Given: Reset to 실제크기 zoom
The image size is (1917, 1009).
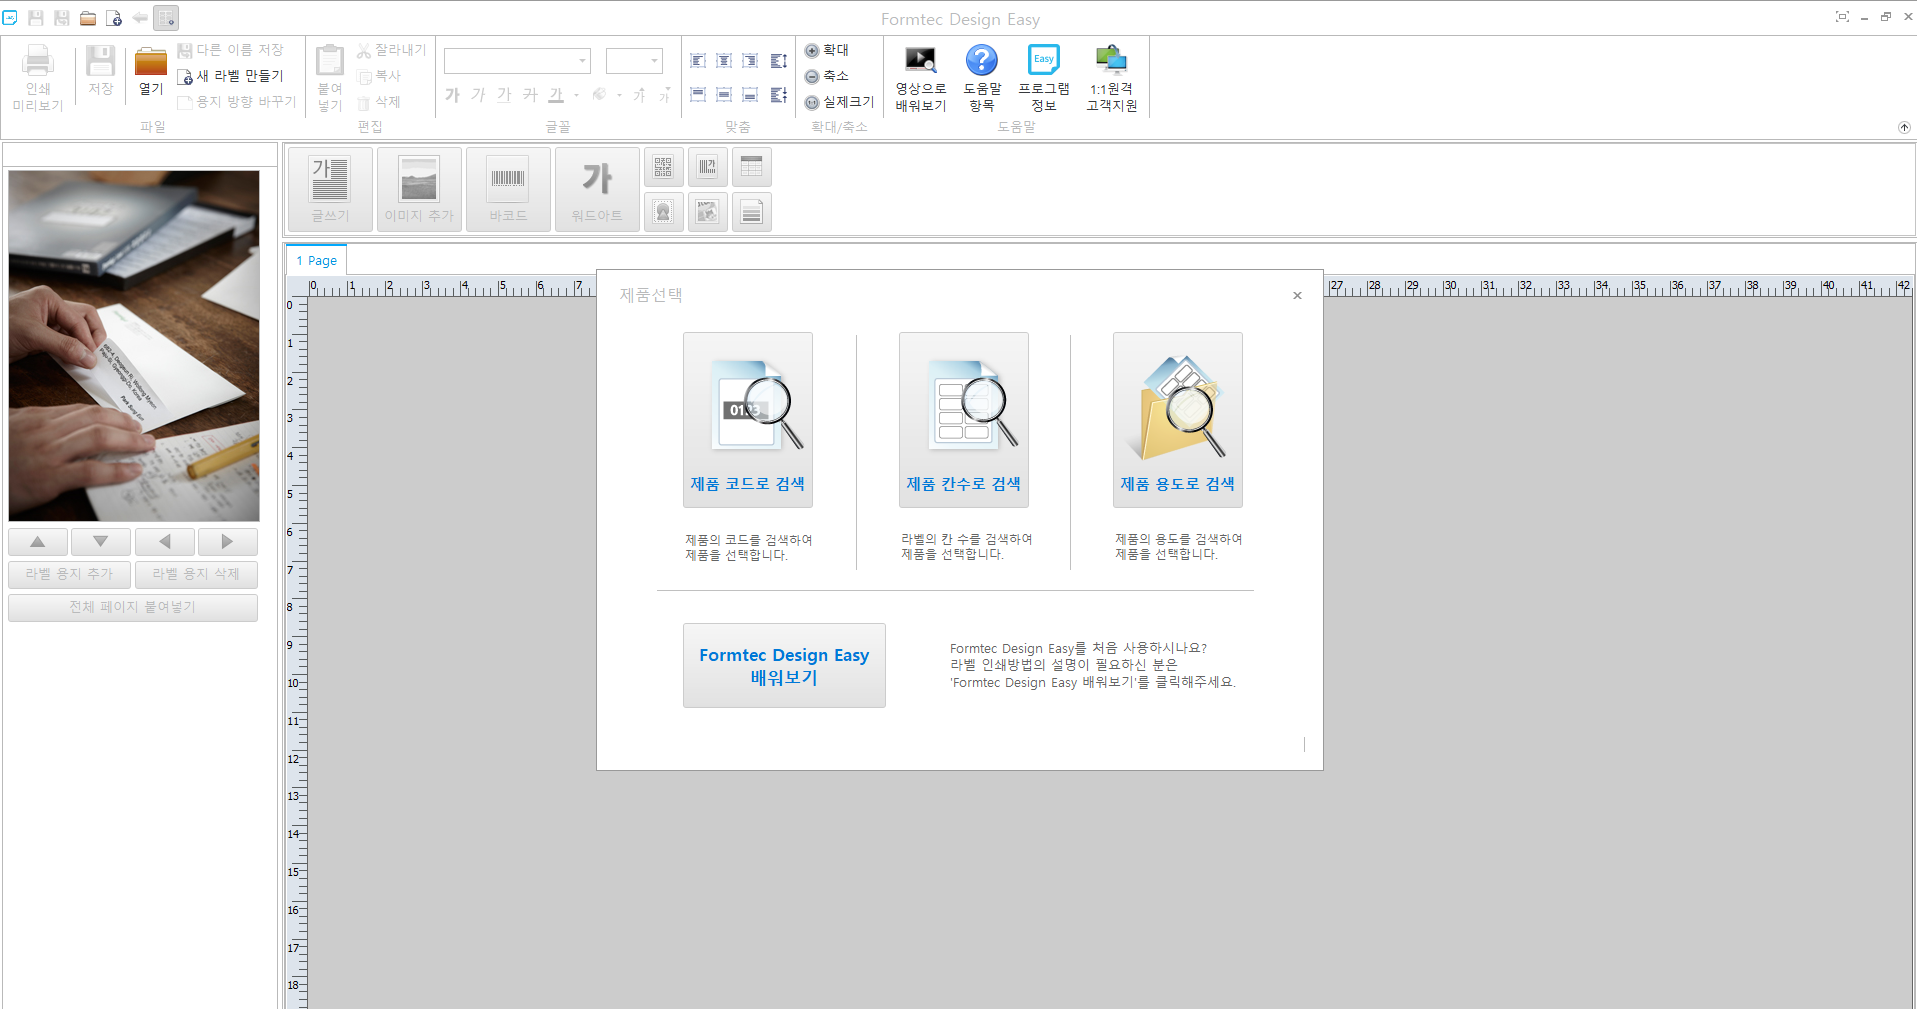Looking at the screenshot, I should click(x=840, y=102).
